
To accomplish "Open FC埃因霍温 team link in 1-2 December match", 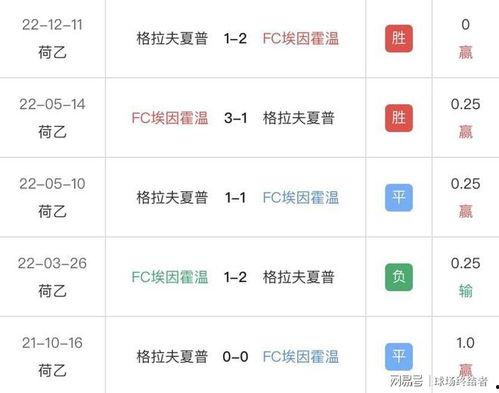I will point(301,38).
